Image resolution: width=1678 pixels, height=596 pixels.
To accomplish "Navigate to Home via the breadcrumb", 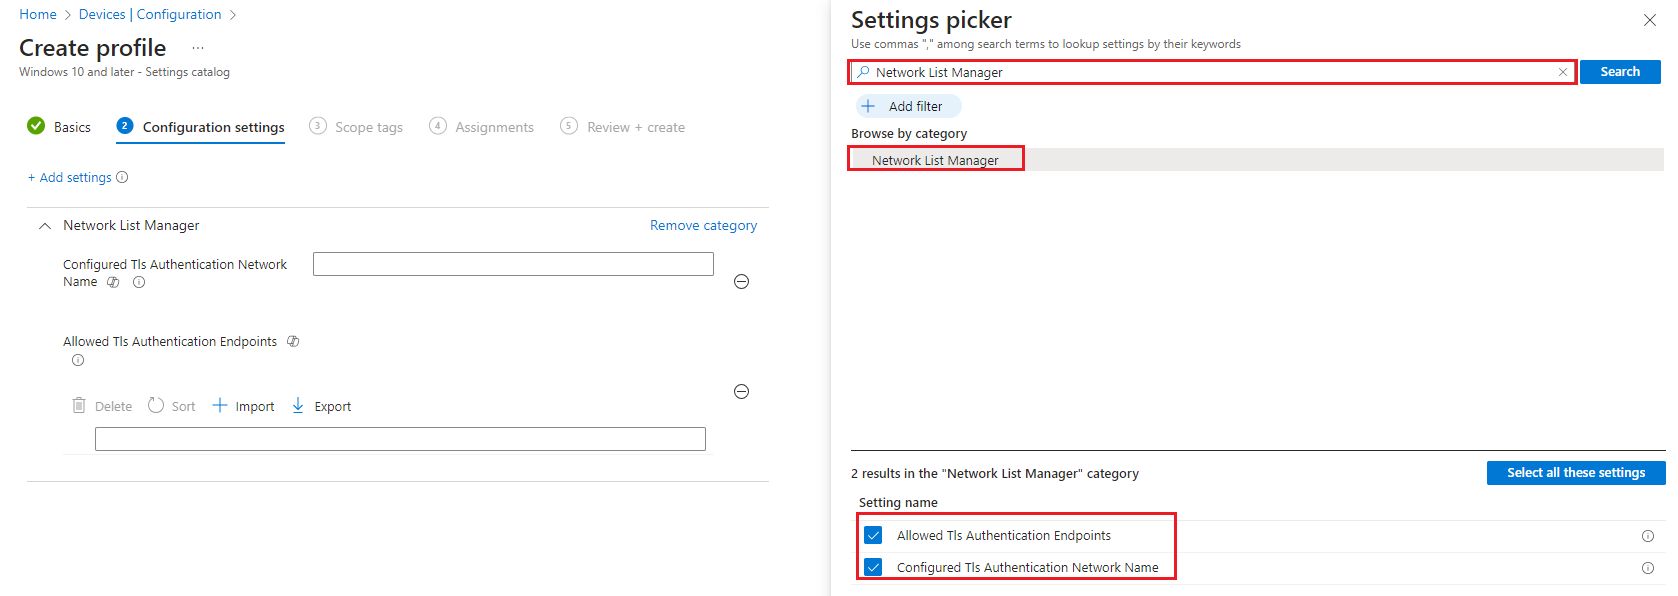I will coord(37,14).
